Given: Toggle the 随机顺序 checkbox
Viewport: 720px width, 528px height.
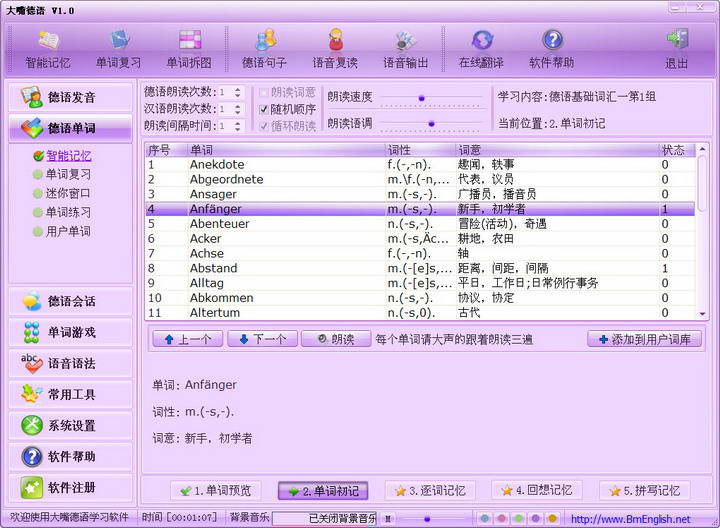Looking at the screenshot, I should (x=265, y=109).
